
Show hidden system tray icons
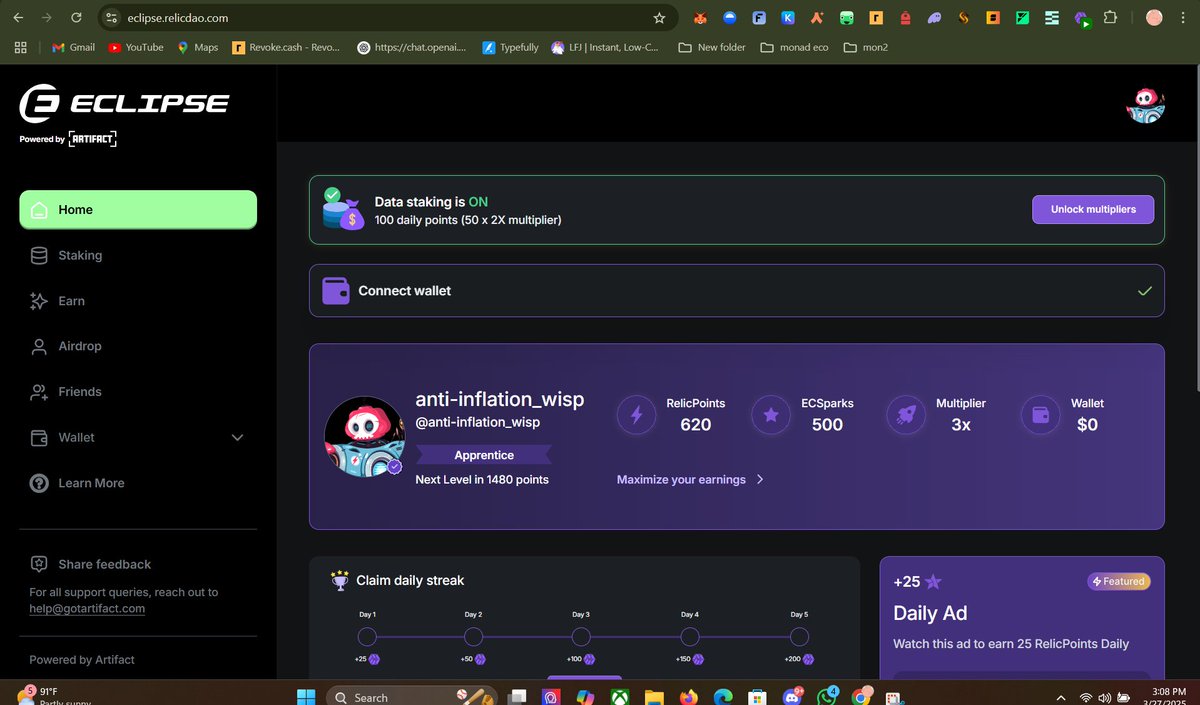tap(1060, 697)
